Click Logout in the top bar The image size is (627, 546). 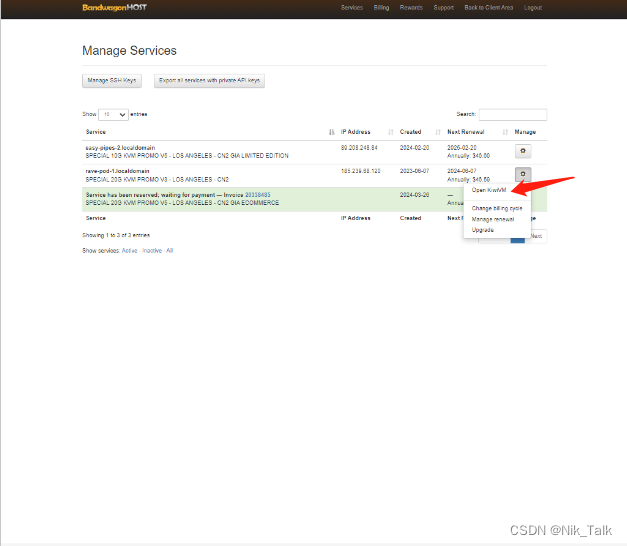532,7
